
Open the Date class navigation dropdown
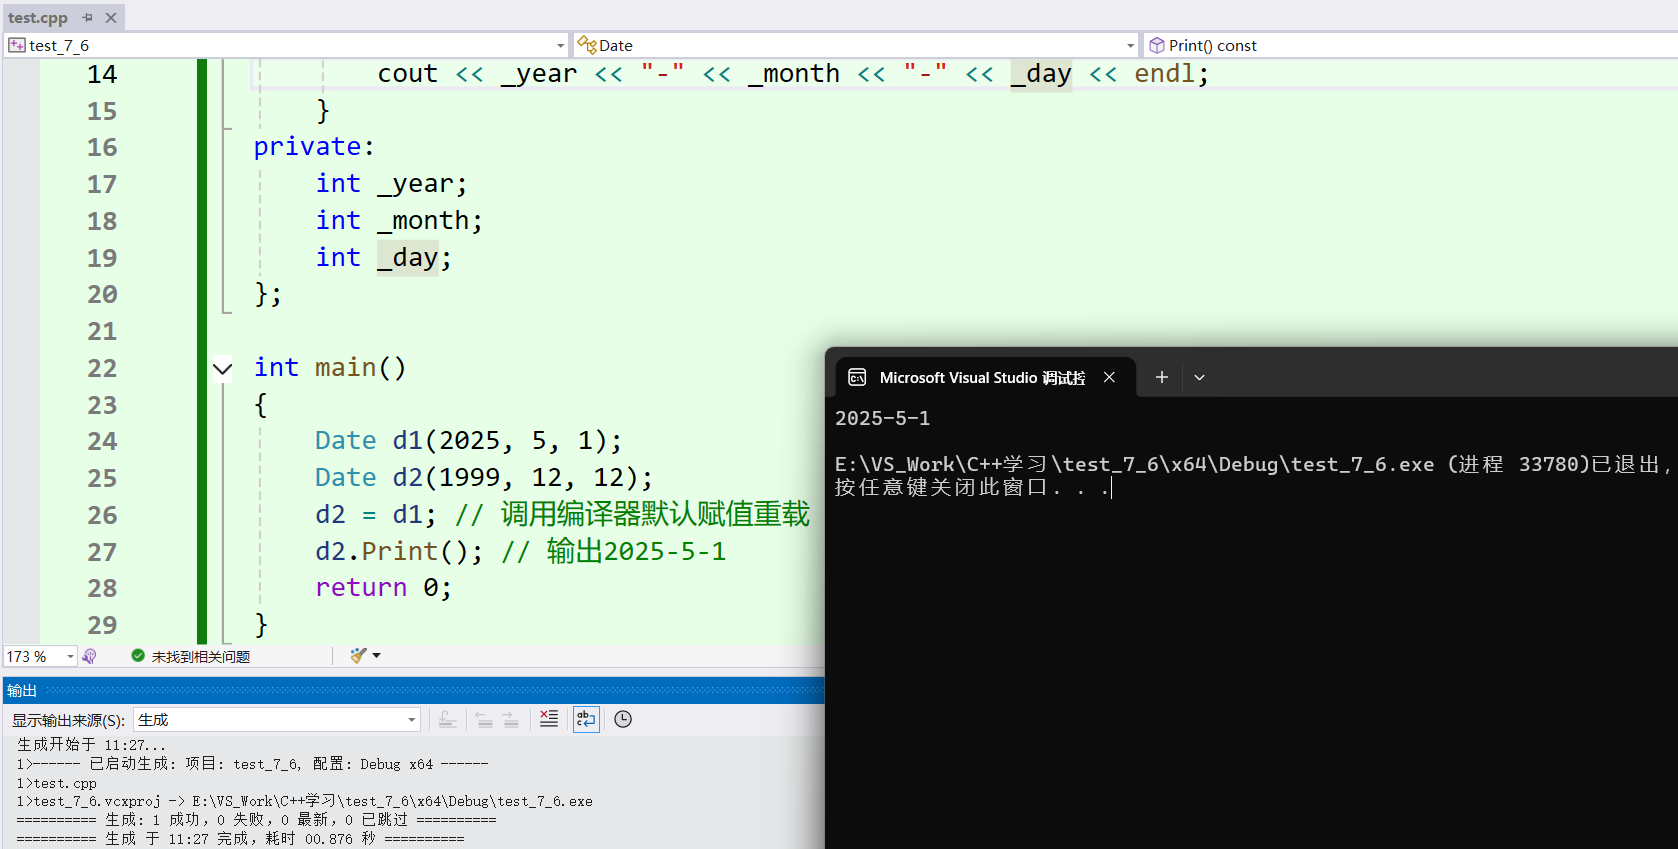[x=1130, y=45]
